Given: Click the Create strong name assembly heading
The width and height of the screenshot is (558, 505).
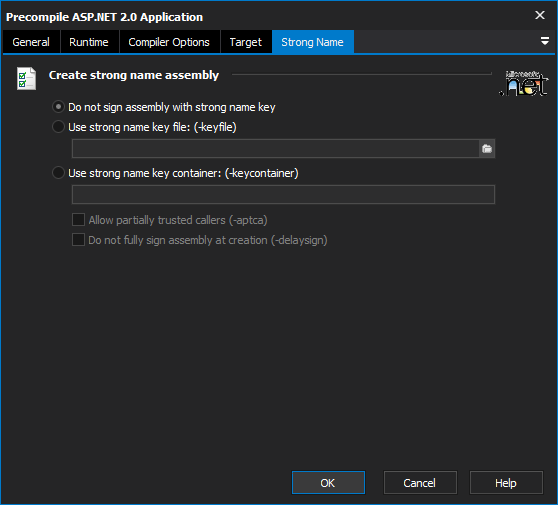Looking at the screenshot, I should (134, 75).
